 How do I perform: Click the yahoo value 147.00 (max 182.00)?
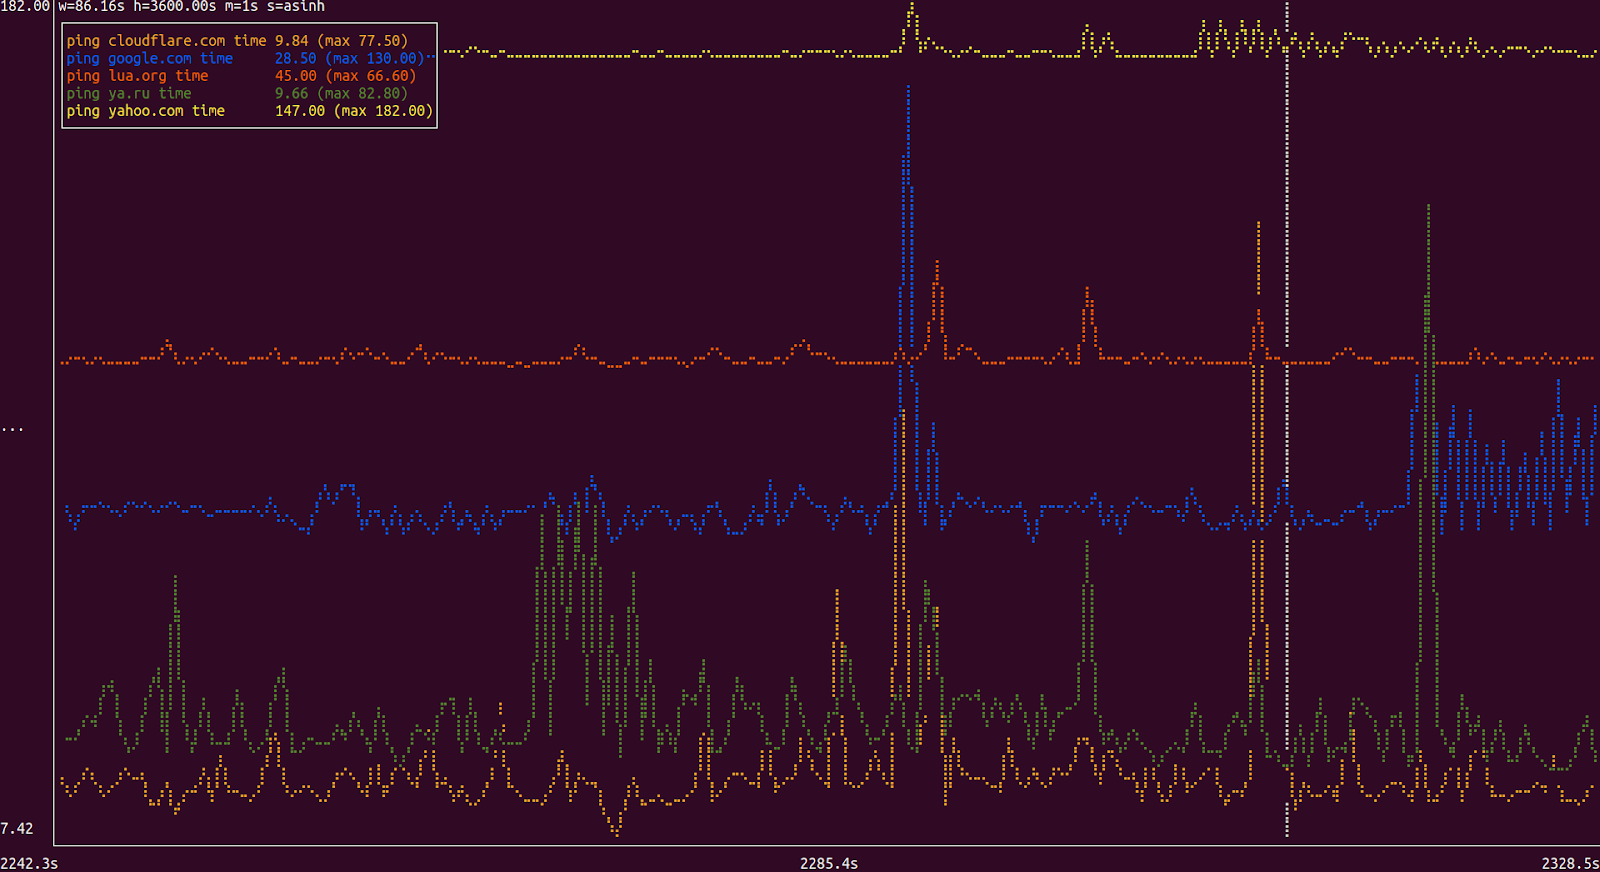click(354, 111)
